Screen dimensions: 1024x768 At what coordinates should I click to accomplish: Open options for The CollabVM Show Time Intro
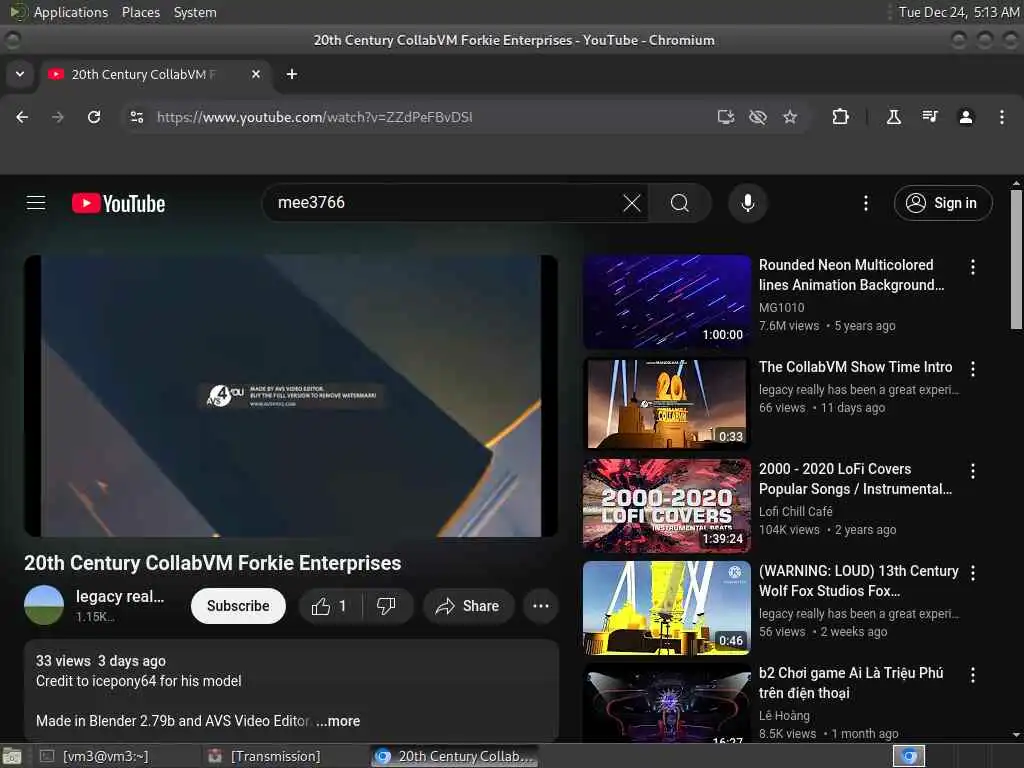[973, 369]
